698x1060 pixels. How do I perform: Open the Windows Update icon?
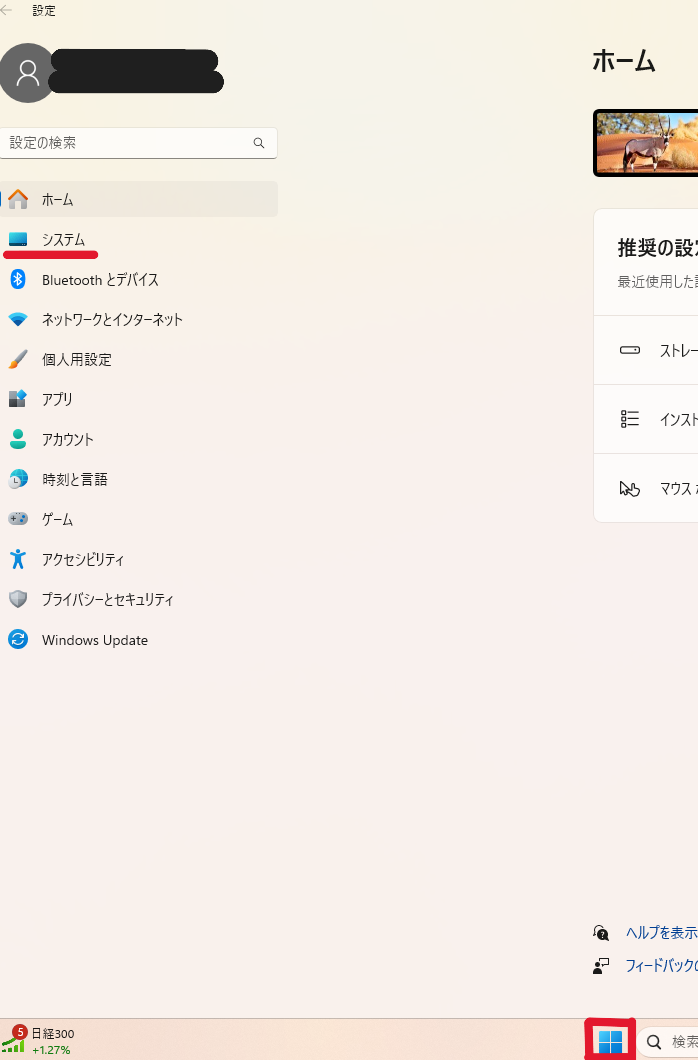click(18, 639)
